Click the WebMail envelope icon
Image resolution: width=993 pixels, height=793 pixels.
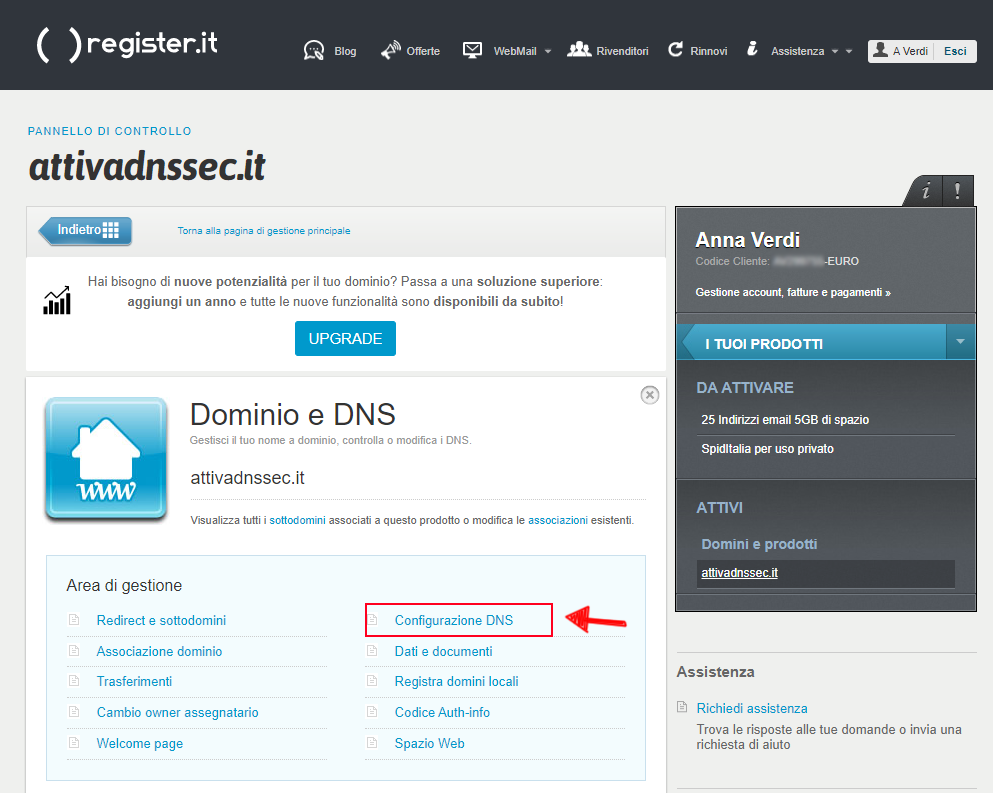click(x=473, y=50)
